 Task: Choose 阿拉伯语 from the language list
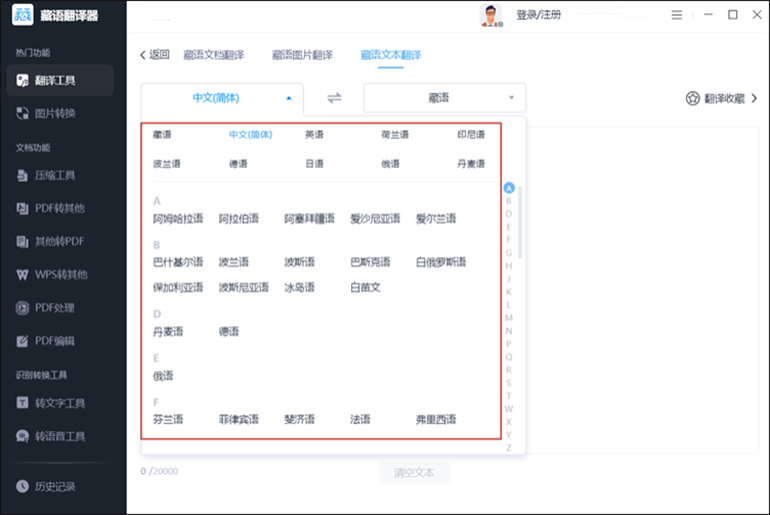pyautogui.click(x=239, y=218)
